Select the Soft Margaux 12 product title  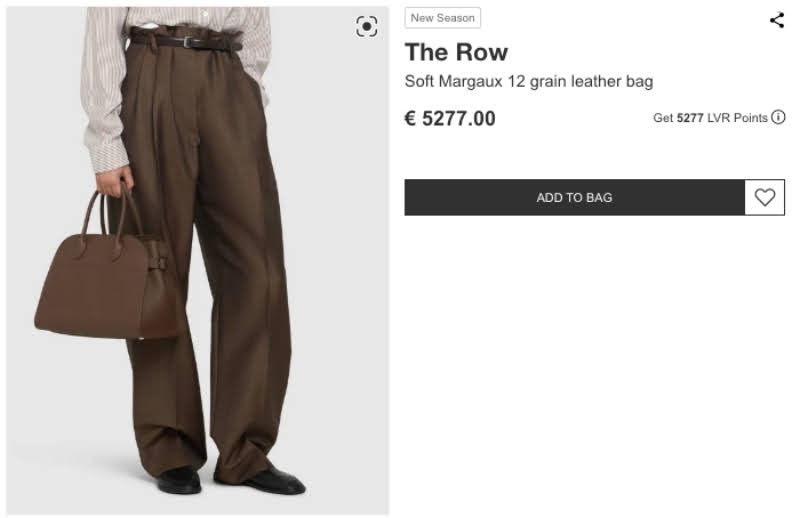pos(529,81)
